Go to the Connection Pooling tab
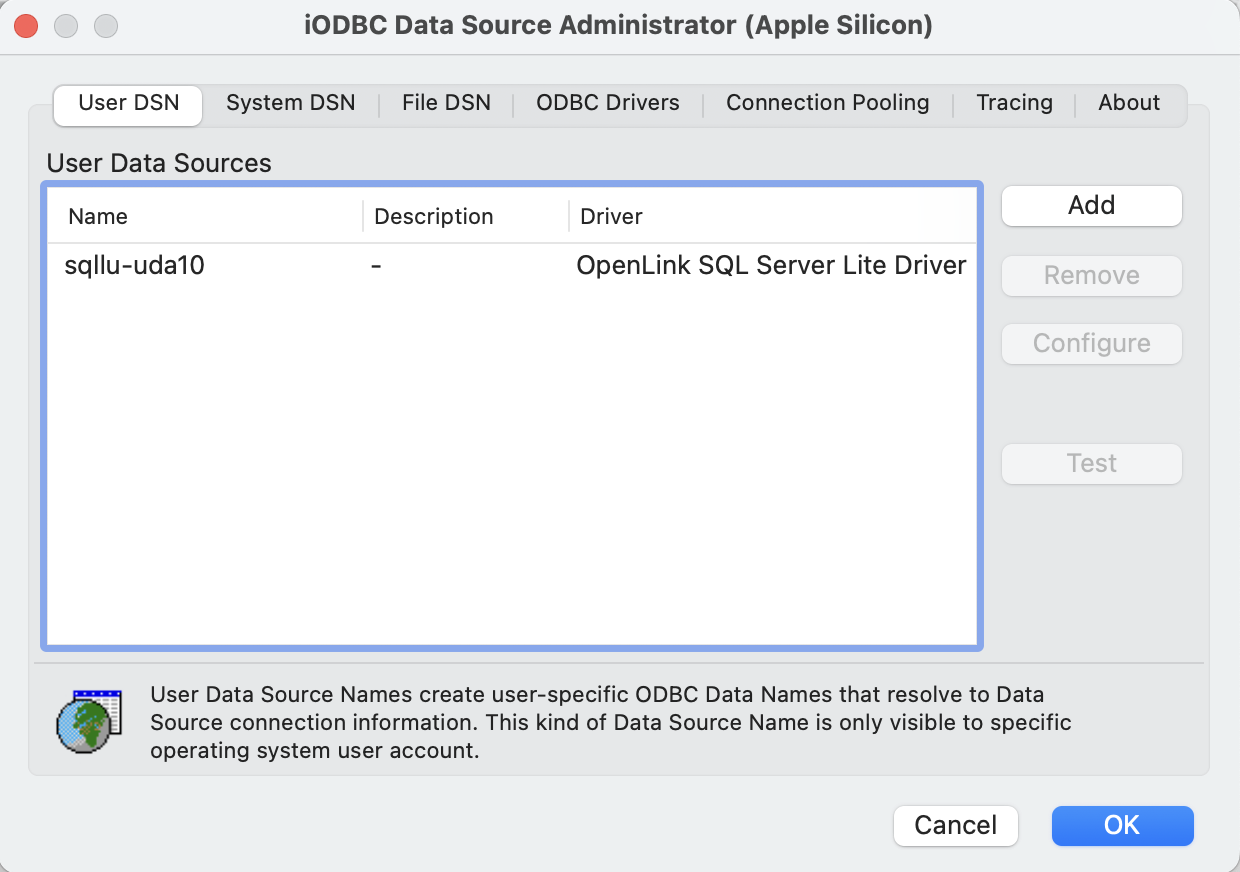1240x872 pixels. (827, 103)
